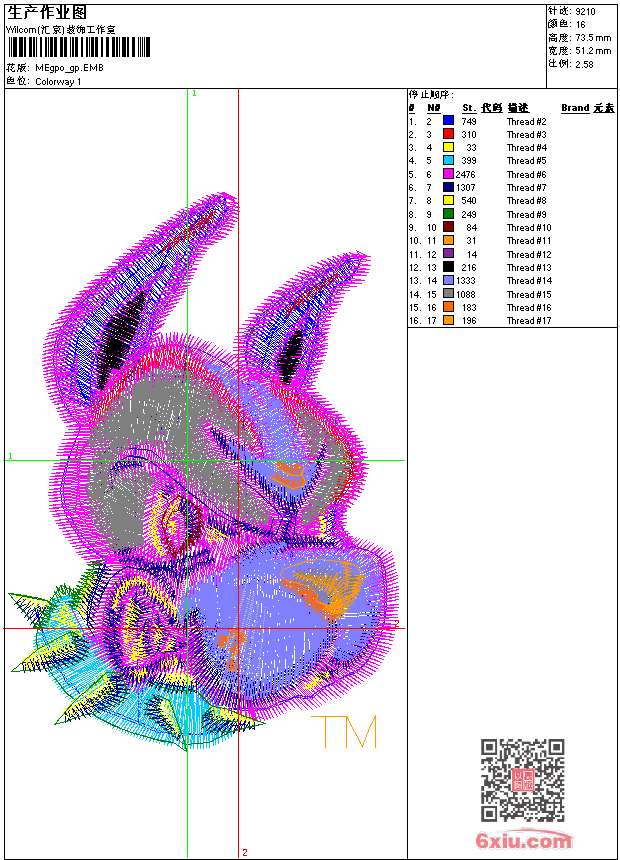Select the magenta swatch for Thread #6
This screenshot has width=620, height=860.
448,174
